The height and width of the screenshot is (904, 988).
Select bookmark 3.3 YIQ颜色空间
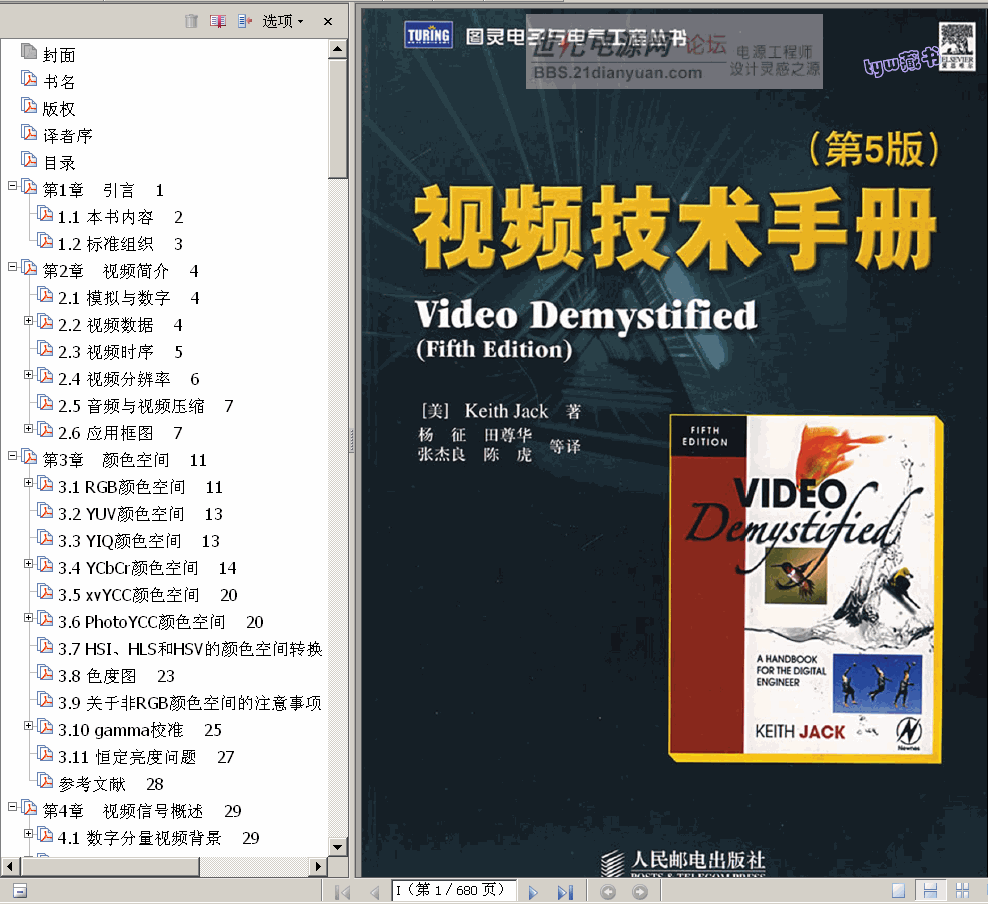(139, 541)
